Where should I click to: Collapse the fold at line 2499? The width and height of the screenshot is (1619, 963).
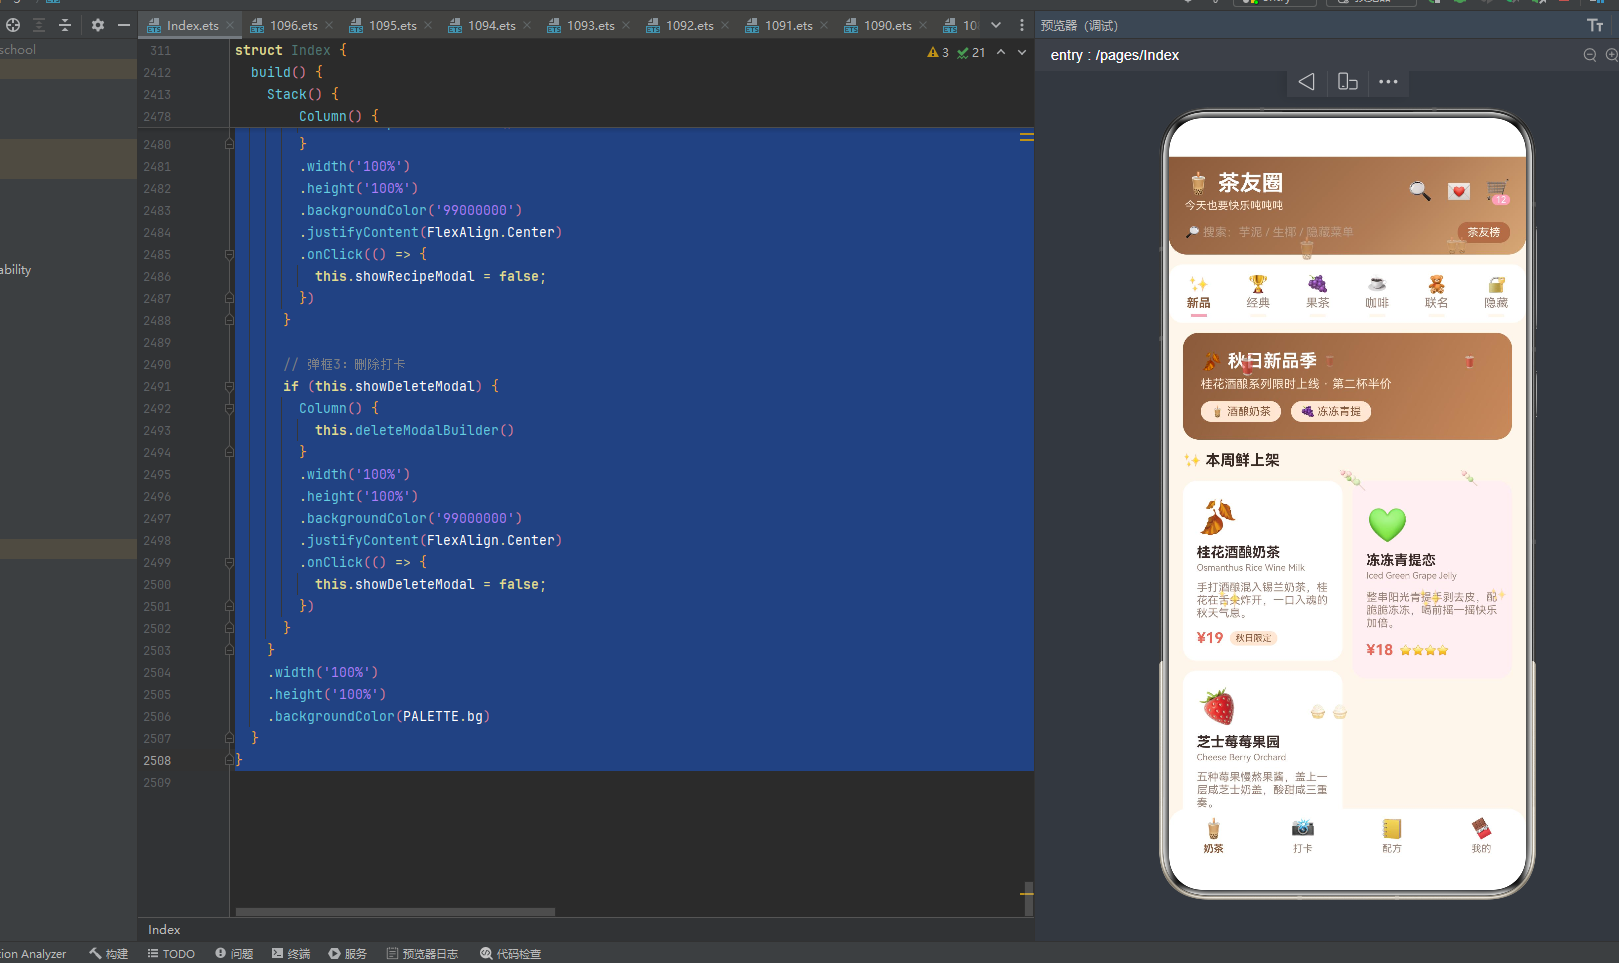pos(229,563)
